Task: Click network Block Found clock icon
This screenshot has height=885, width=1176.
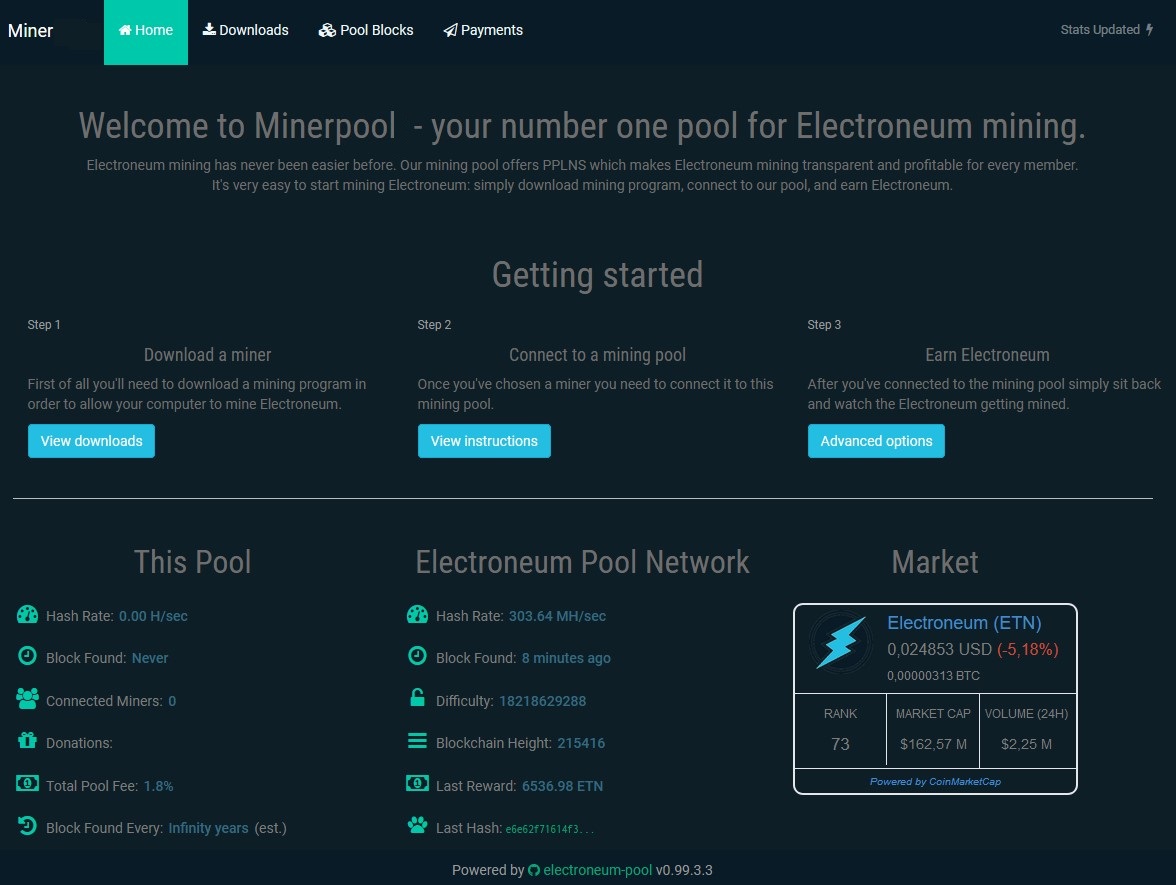Action: coord(417,656)
